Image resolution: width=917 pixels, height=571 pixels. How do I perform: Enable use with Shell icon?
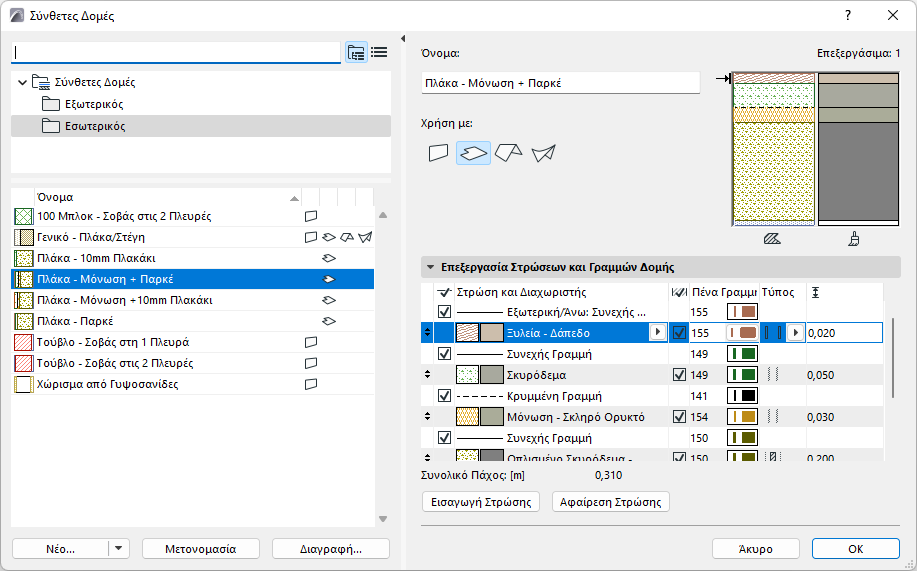(543, 153)
